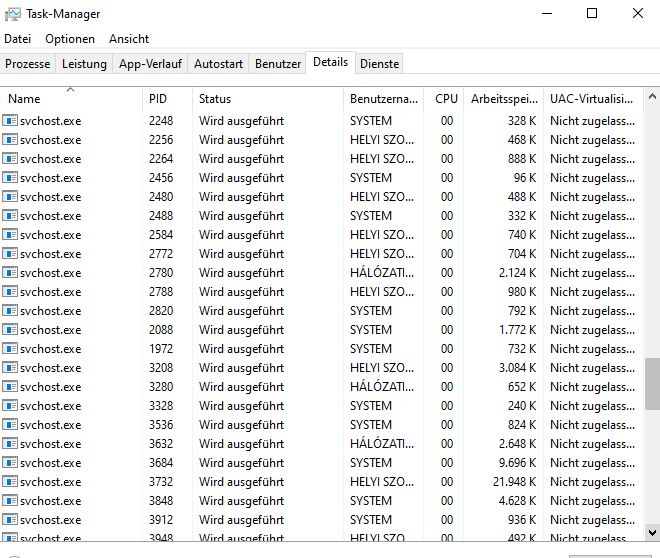
Task: Sort by the UAC-Virtualisierung column header
Action: coord(593,98)
